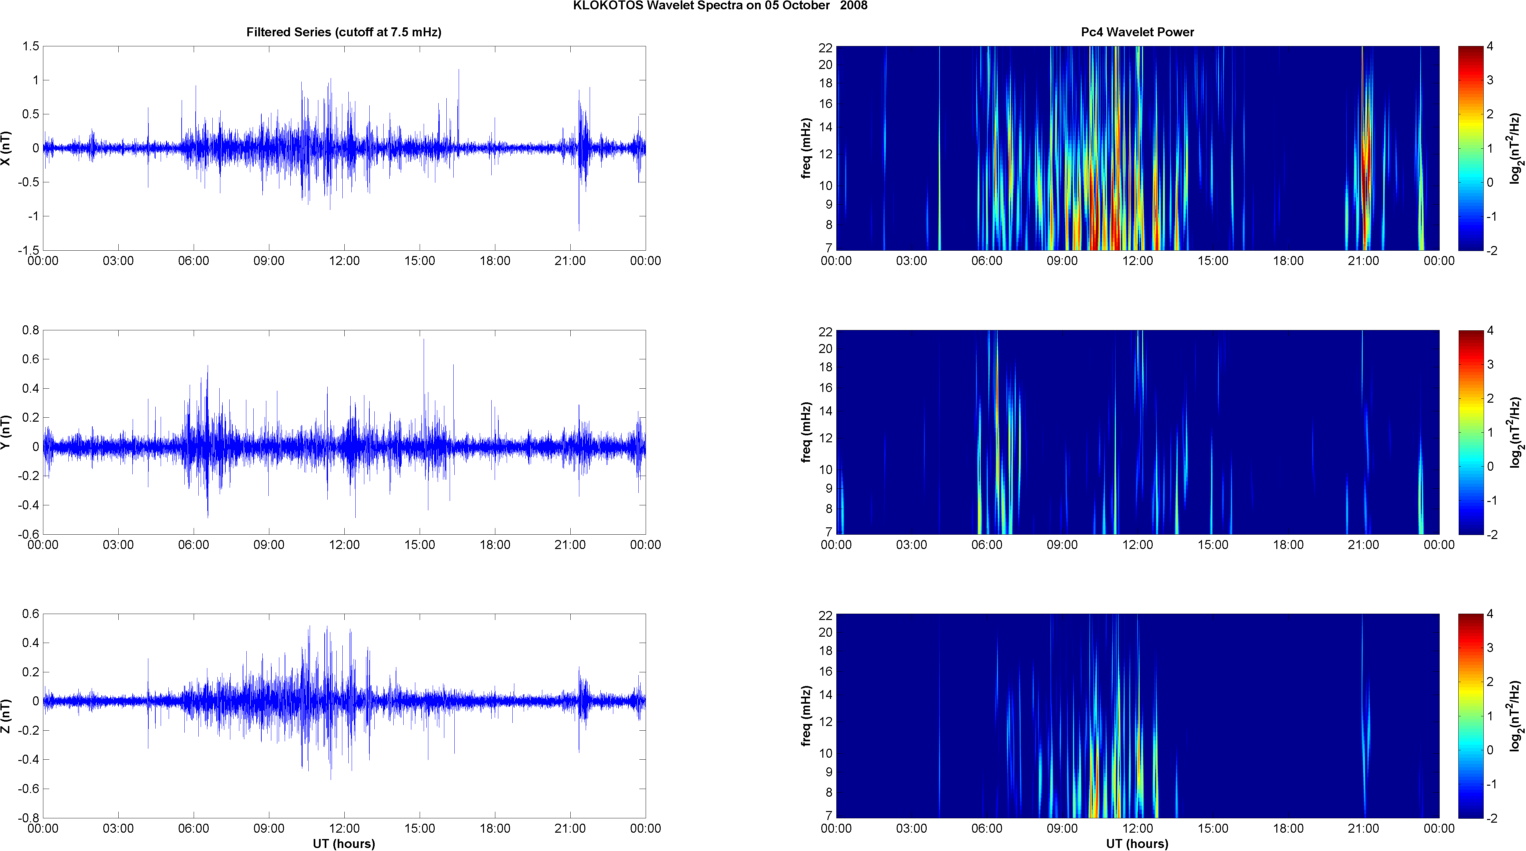Click the 15:00 tick below middle wavelet panel
1526x851 pixels.
[x=1213, y=545]
